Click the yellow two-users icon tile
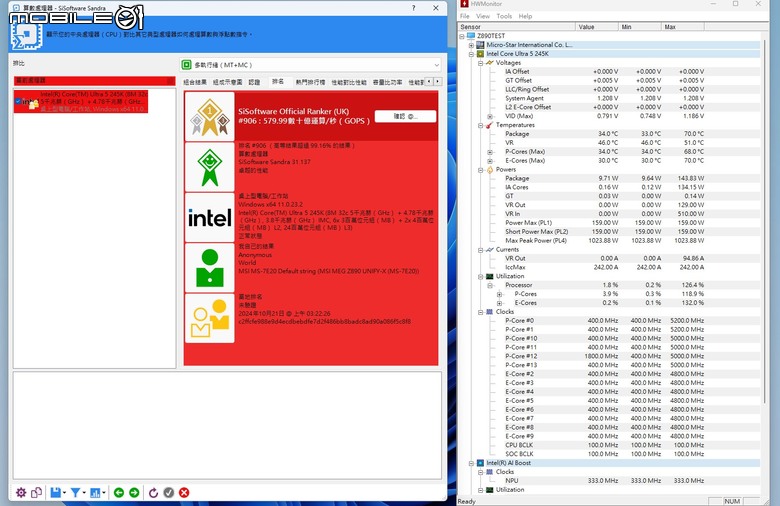This screenshot has width=780, height=506. [x=209, y=318]
